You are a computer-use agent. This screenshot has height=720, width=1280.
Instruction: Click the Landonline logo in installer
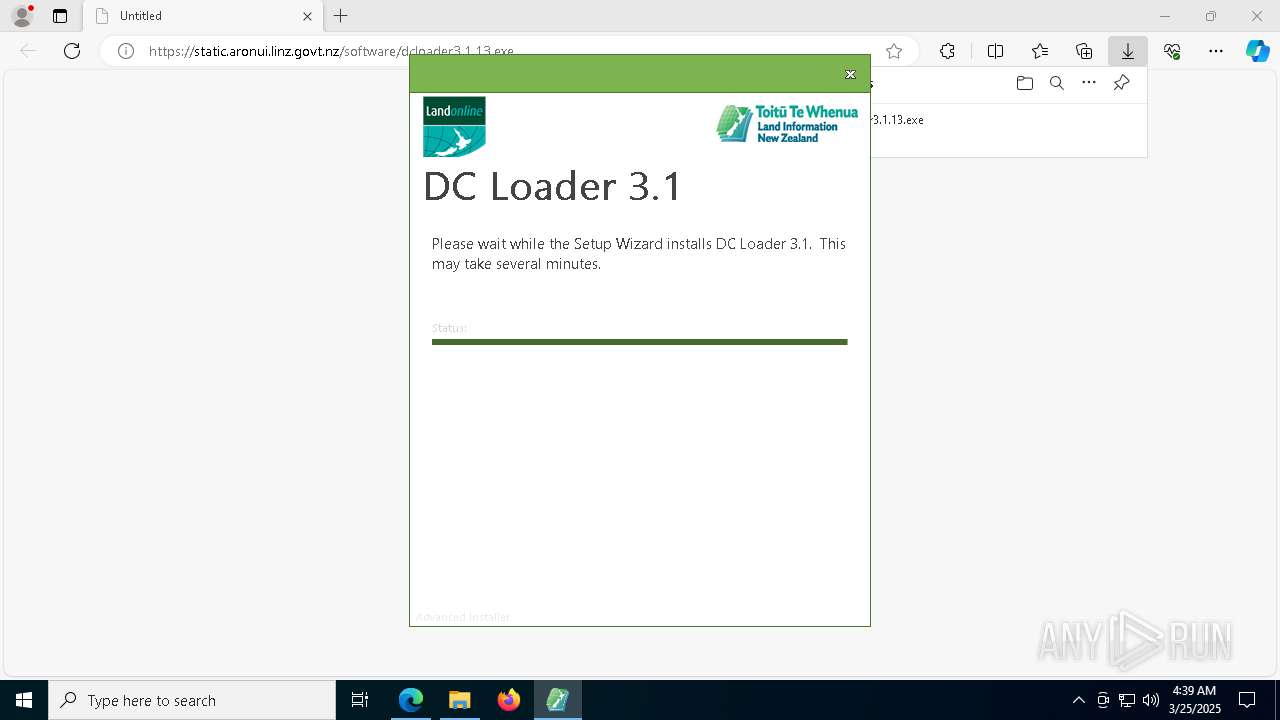click(454, 126)
